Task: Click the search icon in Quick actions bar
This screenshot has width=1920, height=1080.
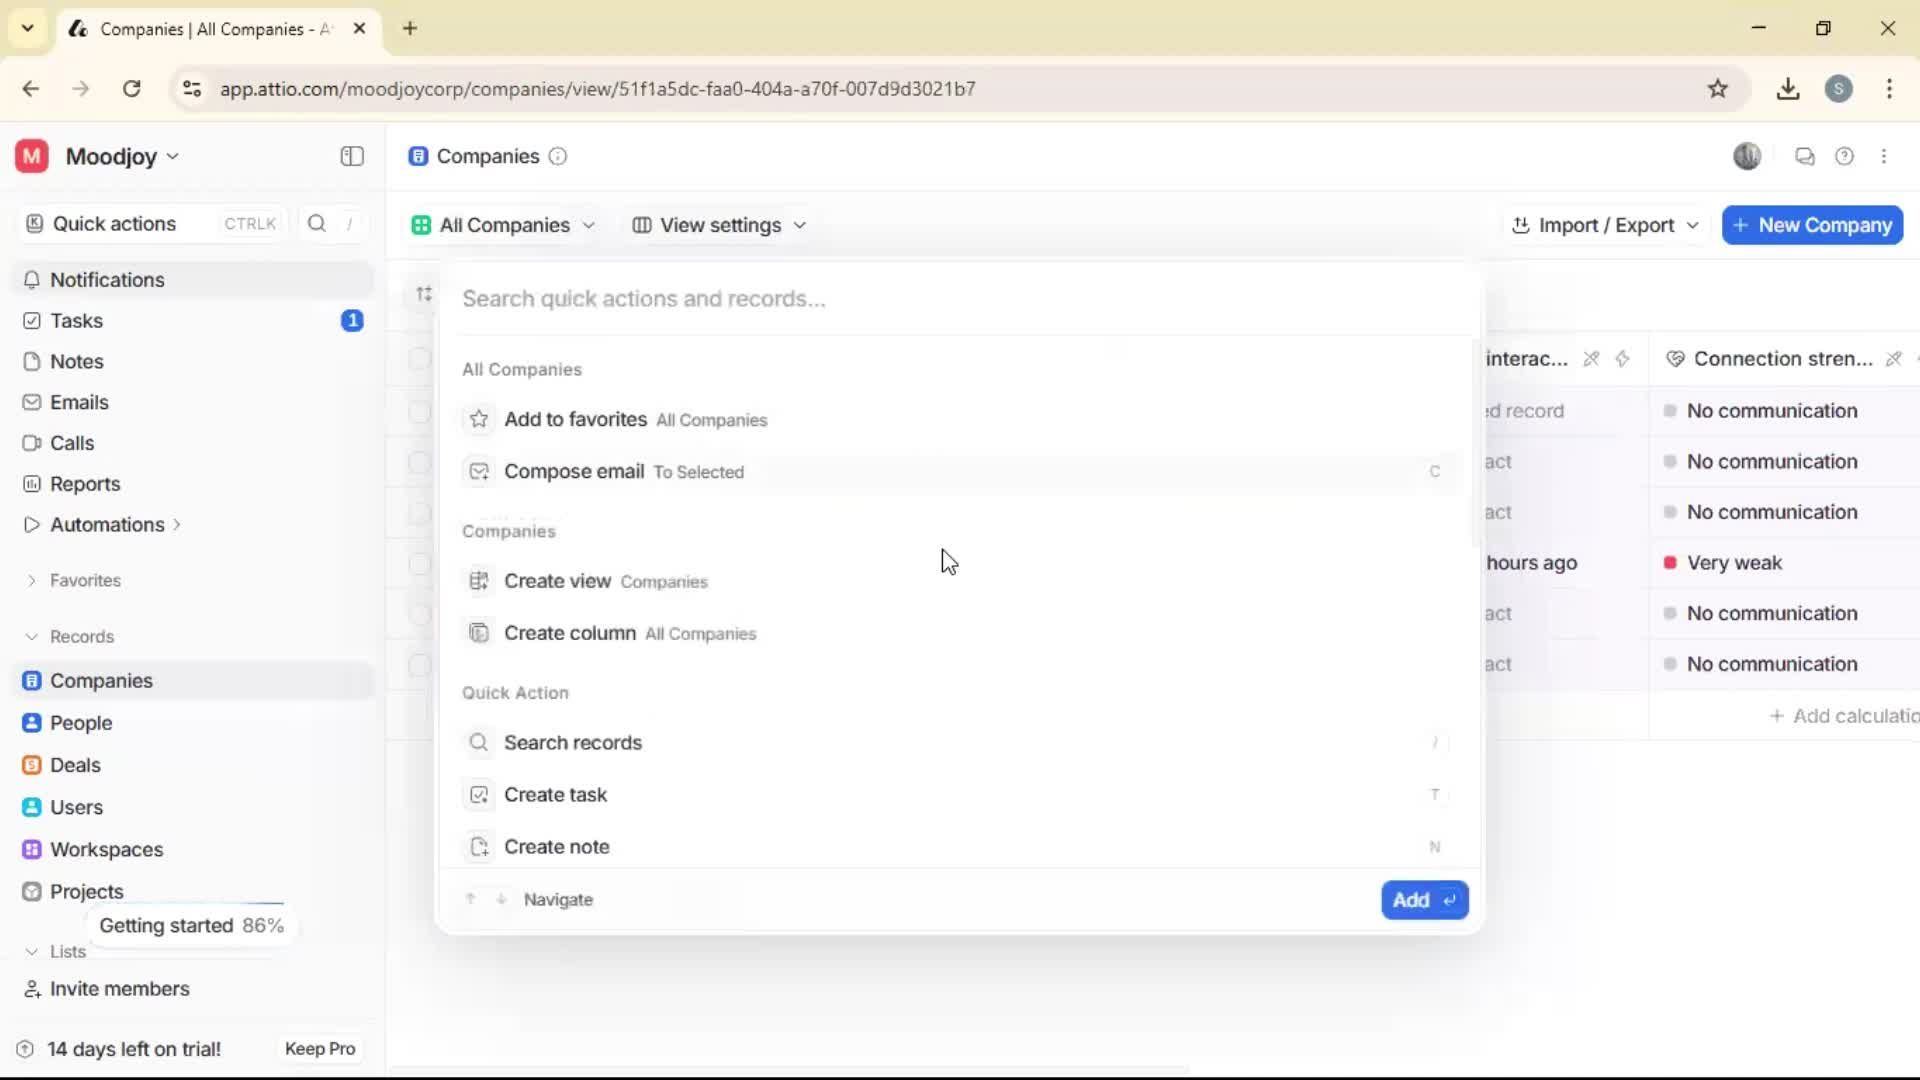Action: (x=316, y=224)
